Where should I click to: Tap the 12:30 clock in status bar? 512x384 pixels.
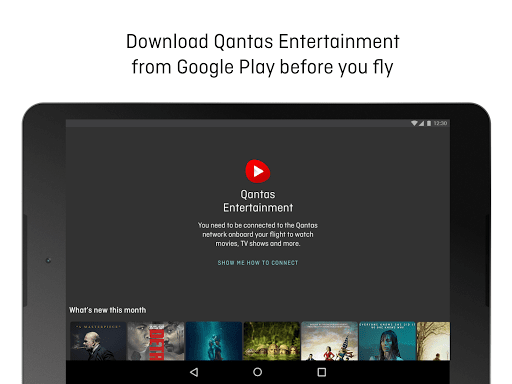[440, 123]
